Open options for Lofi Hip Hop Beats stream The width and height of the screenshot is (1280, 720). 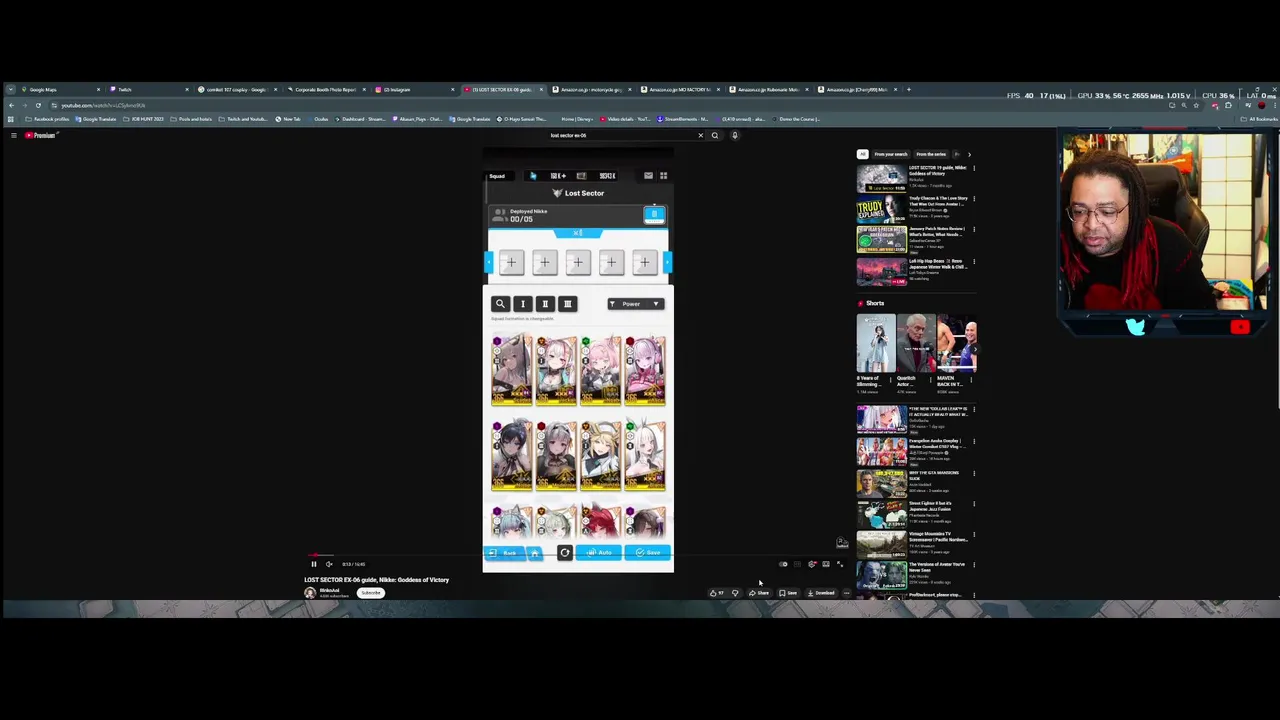(x=974, y=262)
